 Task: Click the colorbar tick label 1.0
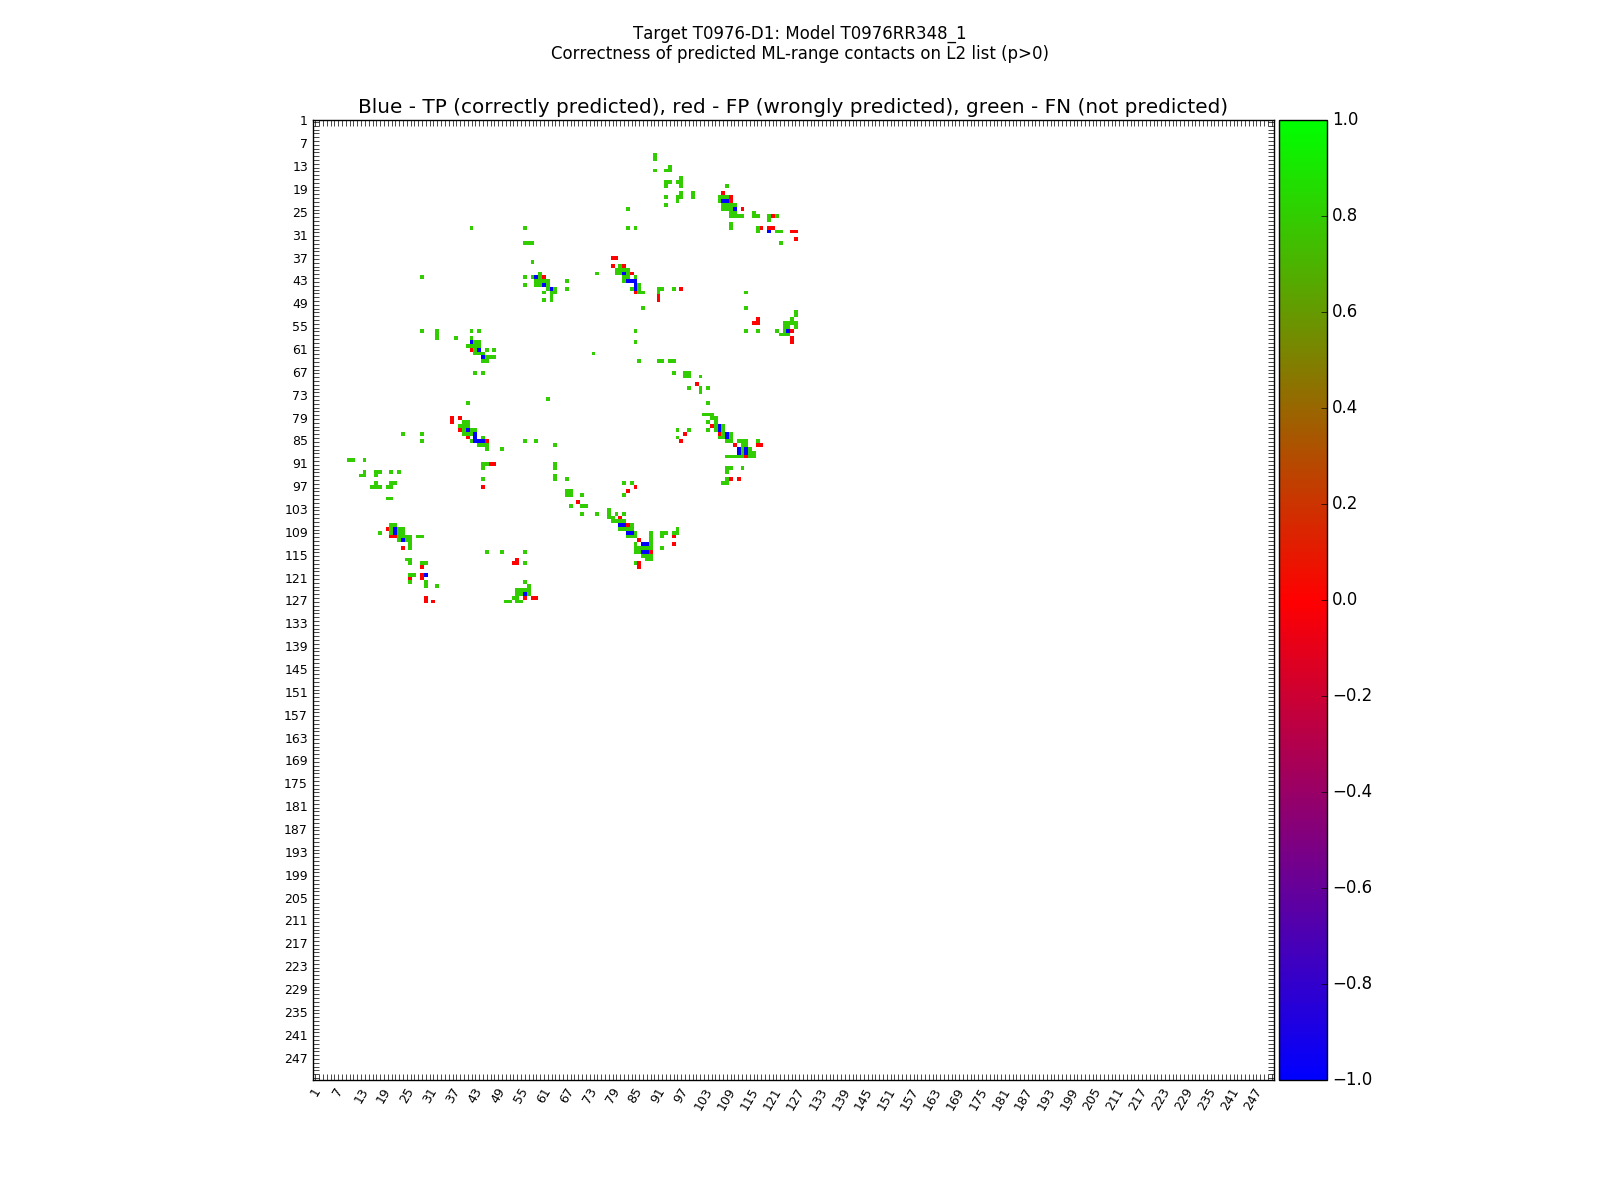click(1346, 119)
